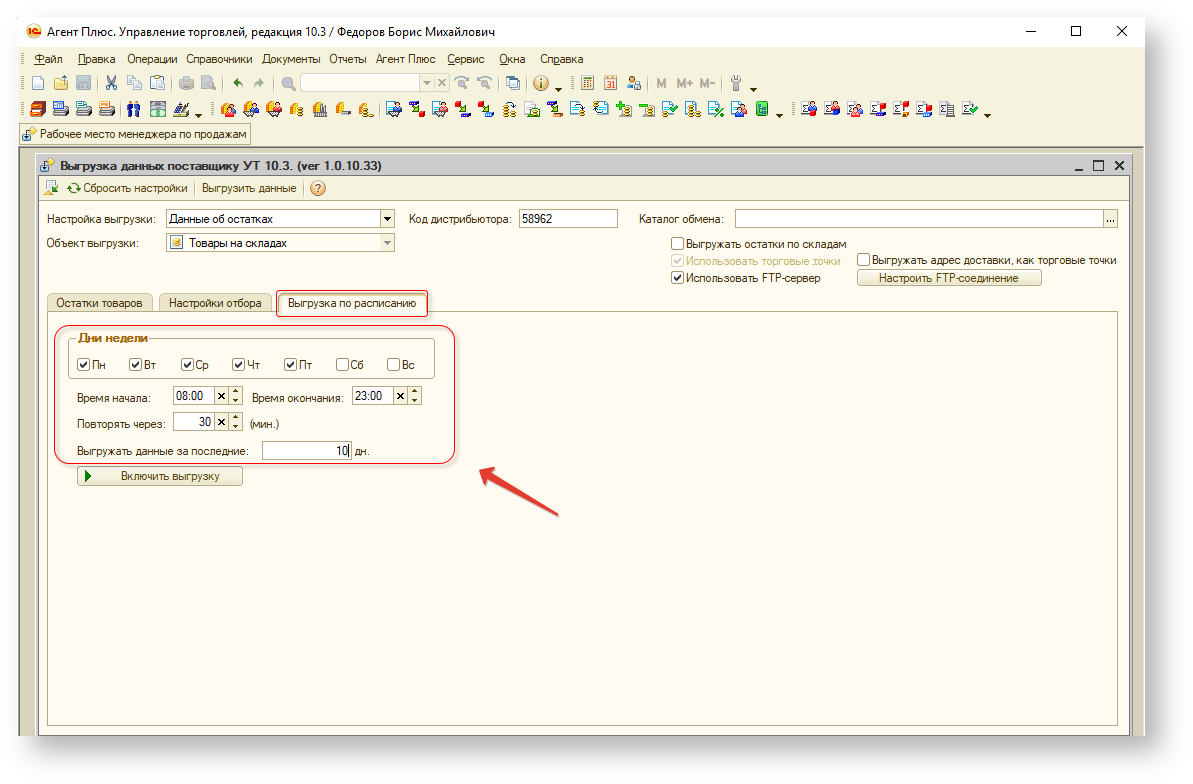
Task: Open the dropdown arrow next to Info icon
Action: click(x=558, y=89)
